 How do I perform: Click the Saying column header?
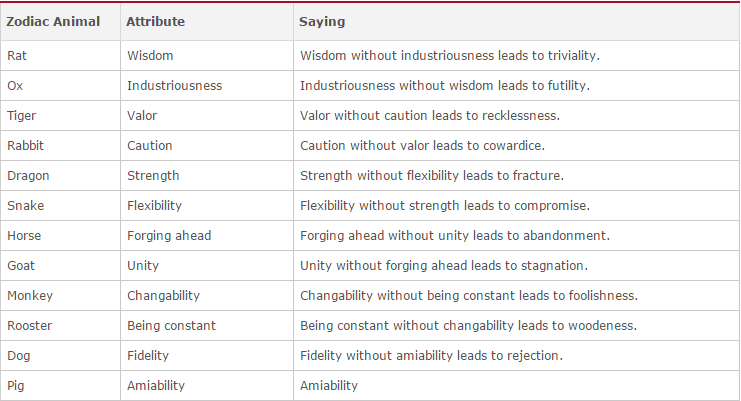point(323,21)
